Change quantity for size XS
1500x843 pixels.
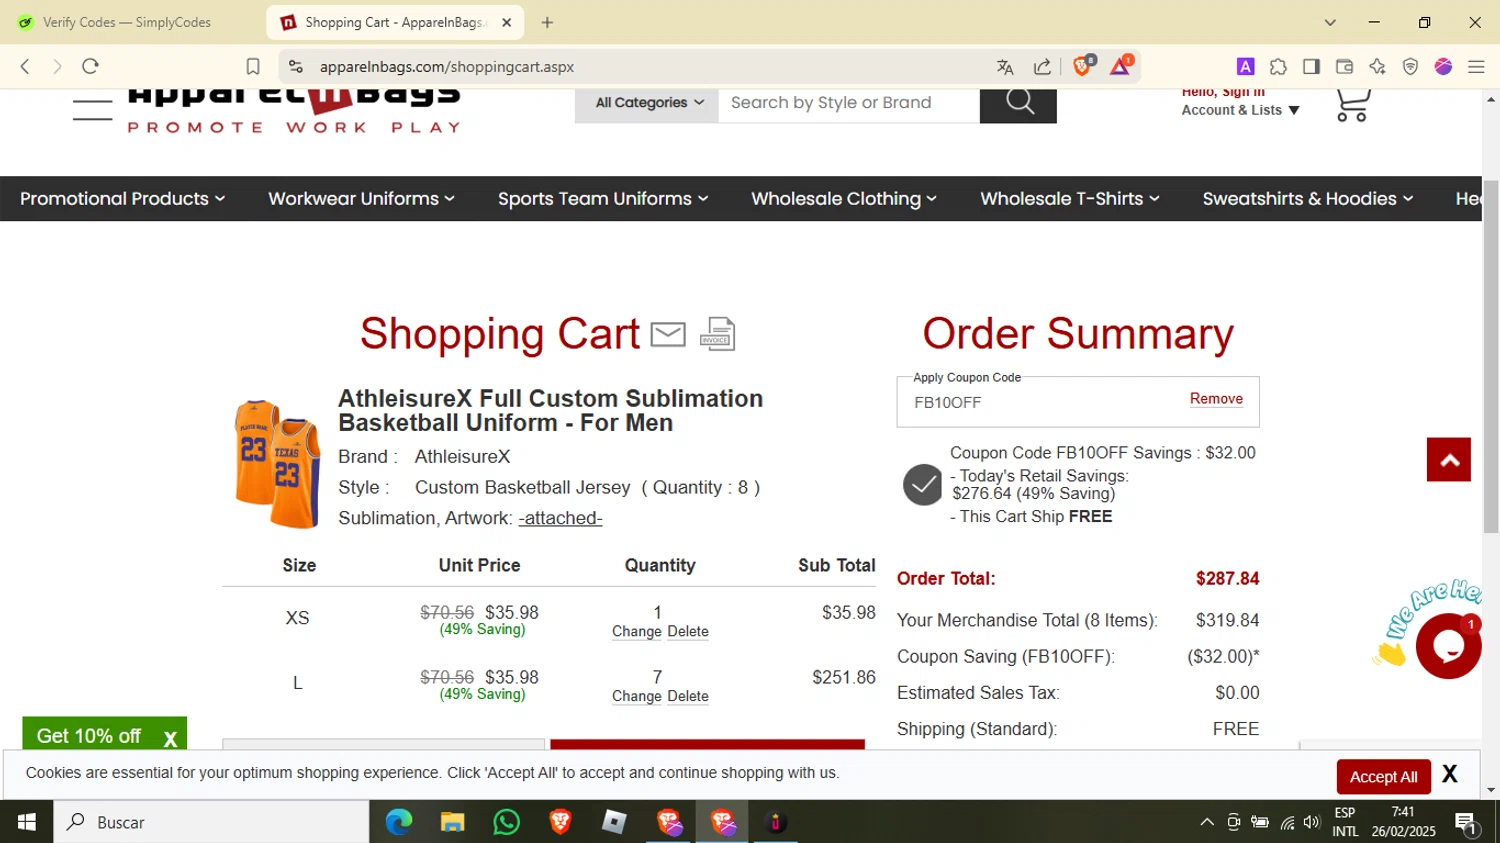637,631
